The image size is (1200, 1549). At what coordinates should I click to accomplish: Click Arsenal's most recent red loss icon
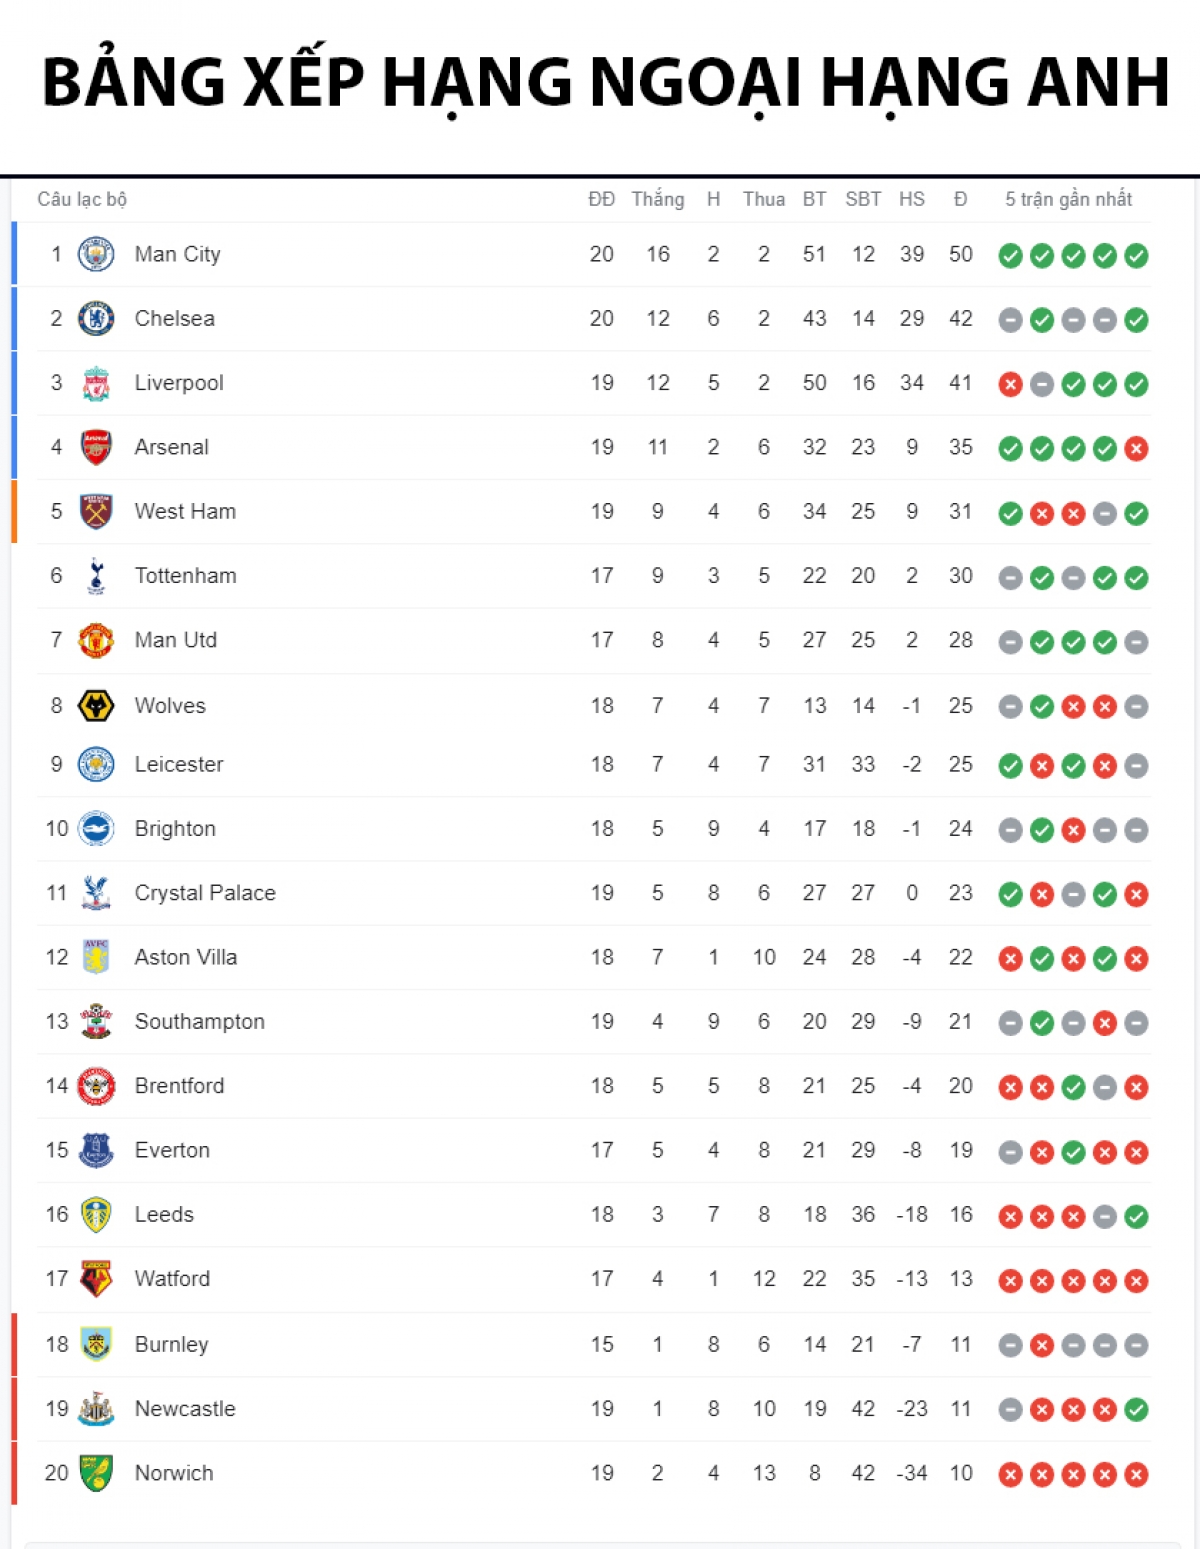coord(1136,449)
